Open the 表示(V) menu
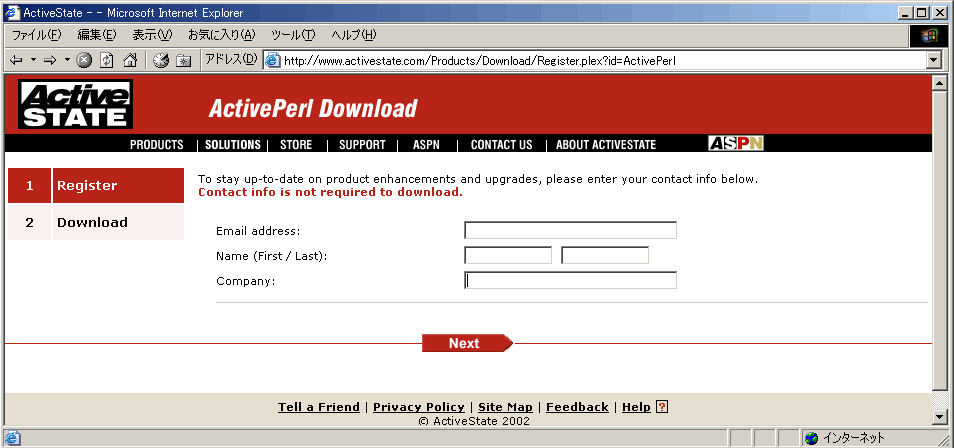The image size is (954, 448). pyautogui.click(x=152, y=35)
